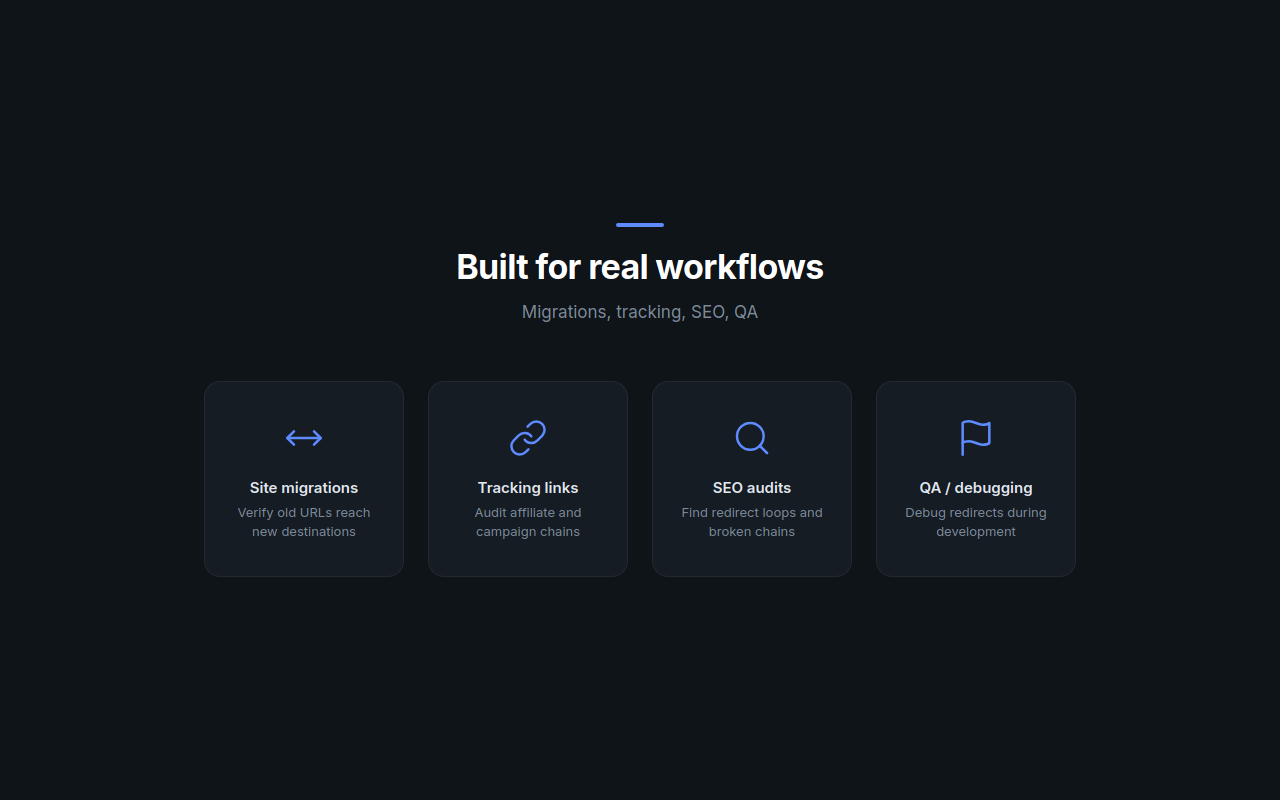
Task: Click the Migrations, tracking, SEO, QA subtitle
Action: point(639,311)
